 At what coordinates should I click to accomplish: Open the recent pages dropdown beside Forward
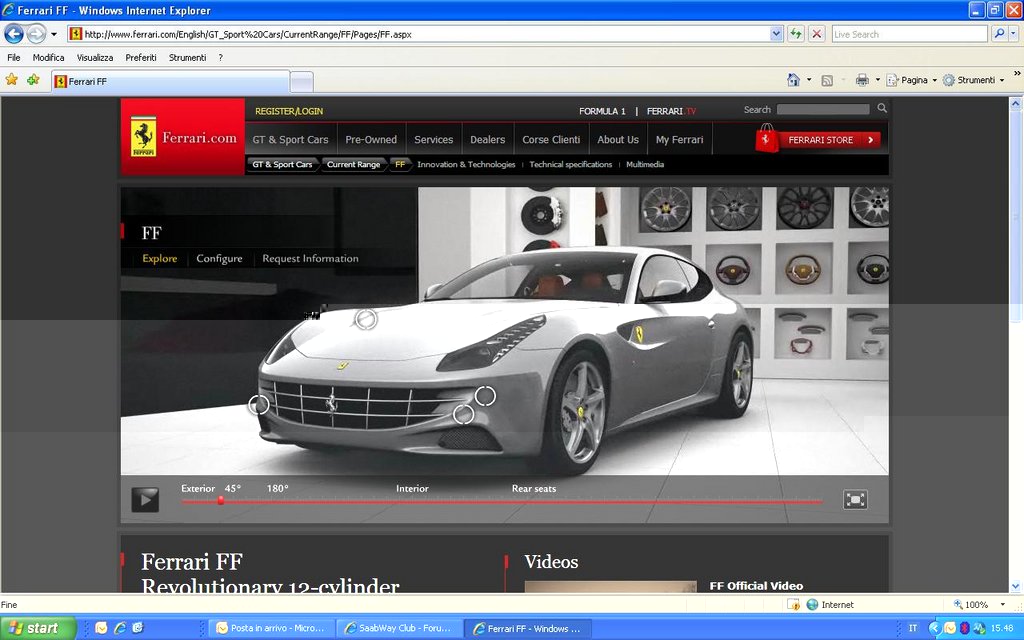click(54, 34)
